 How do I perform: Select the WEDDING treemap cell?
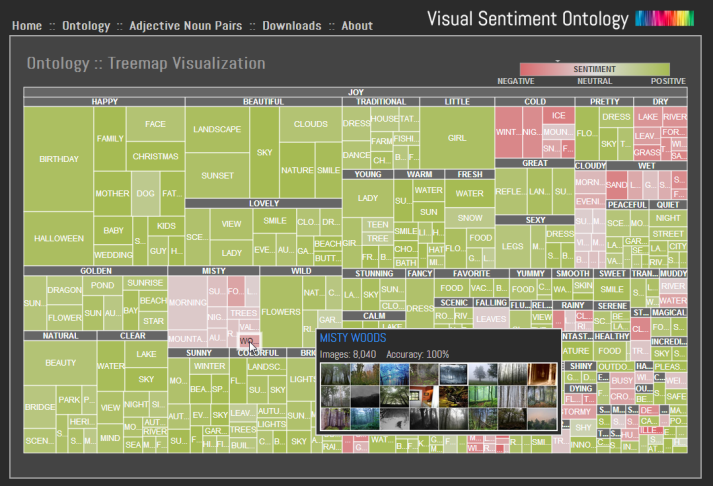tap(113, 255)
